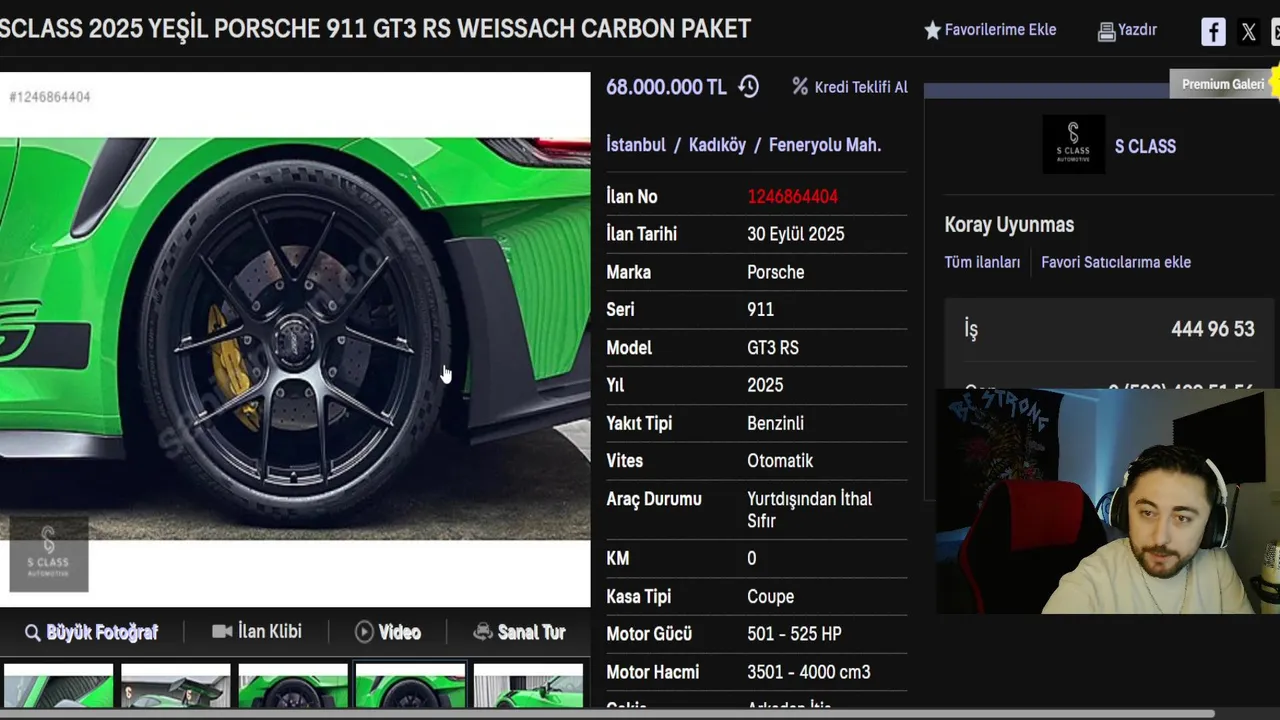Click the İlan Klibi camera icon
Screen dimensions: 1280x720
coord(222,631)
